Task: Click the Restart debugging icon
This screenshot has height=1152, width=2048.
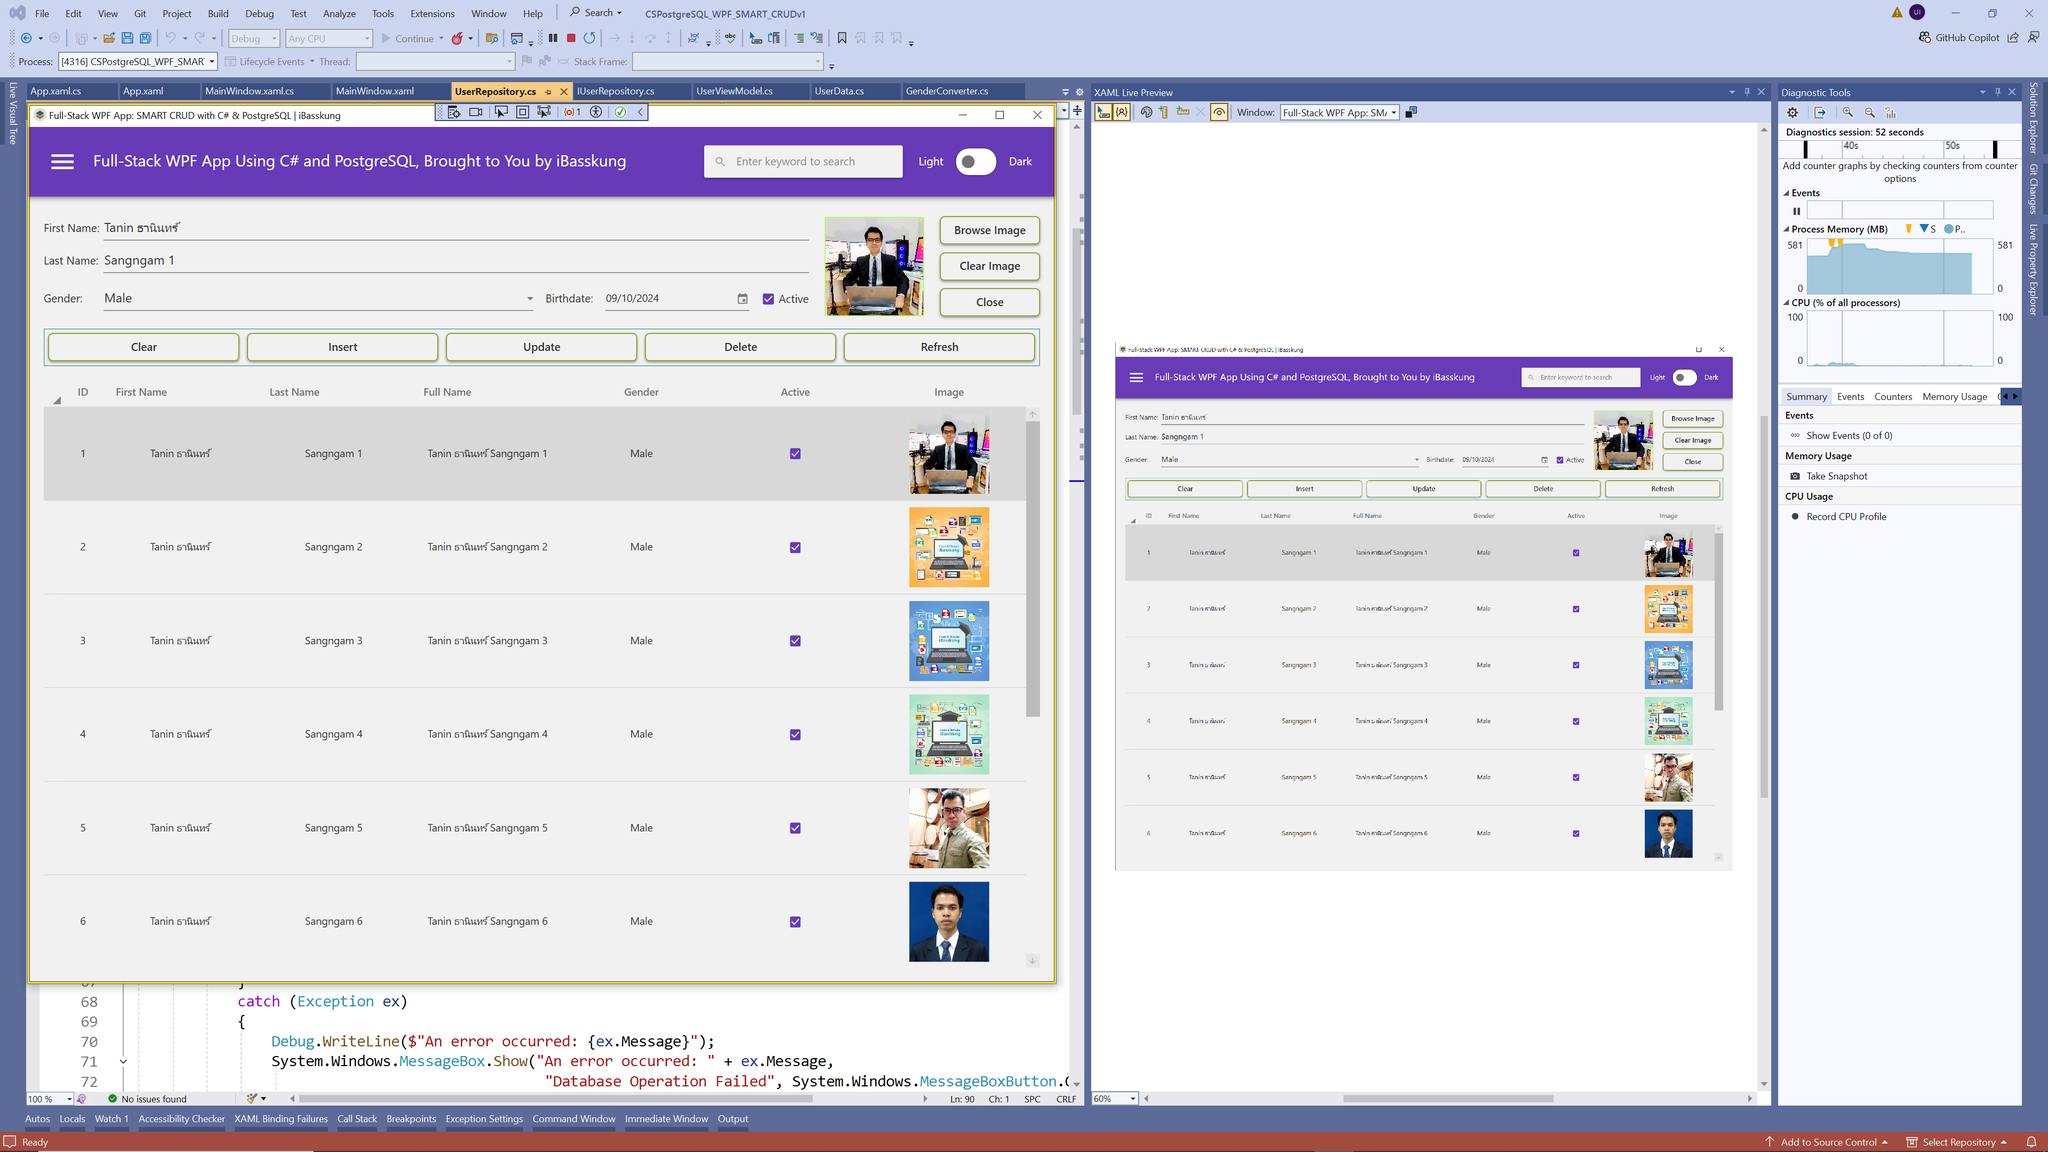Action: tap(590, 38)
